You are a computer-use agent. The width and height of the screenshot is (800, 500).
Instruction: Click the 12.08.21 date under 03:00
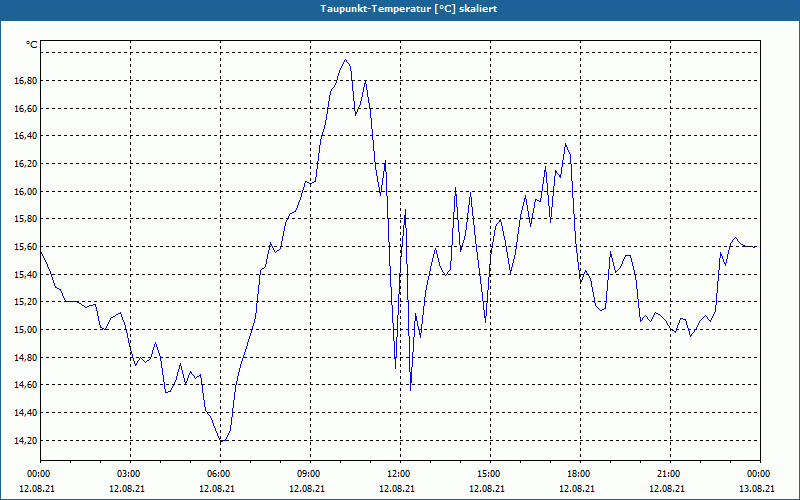[x=129, y=489]
